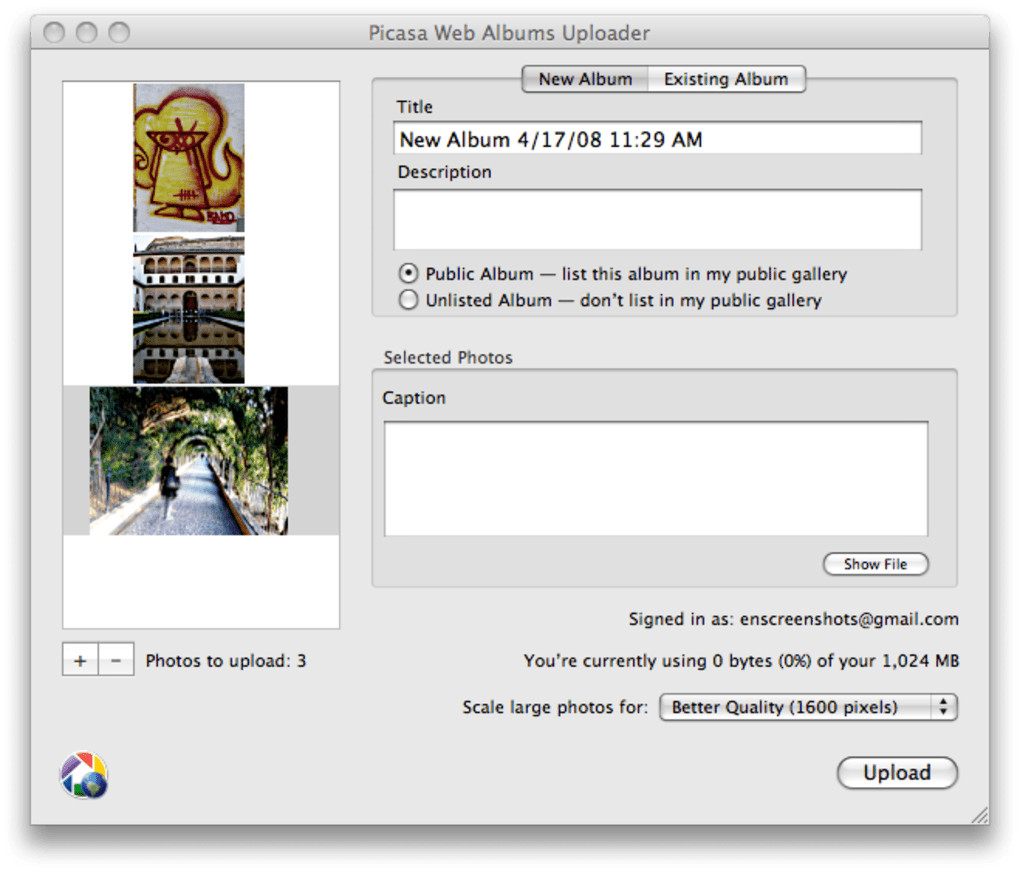This screenshot has height=871, width=1020.
Task: Click the album Title input field
Action: coord(657,139)
